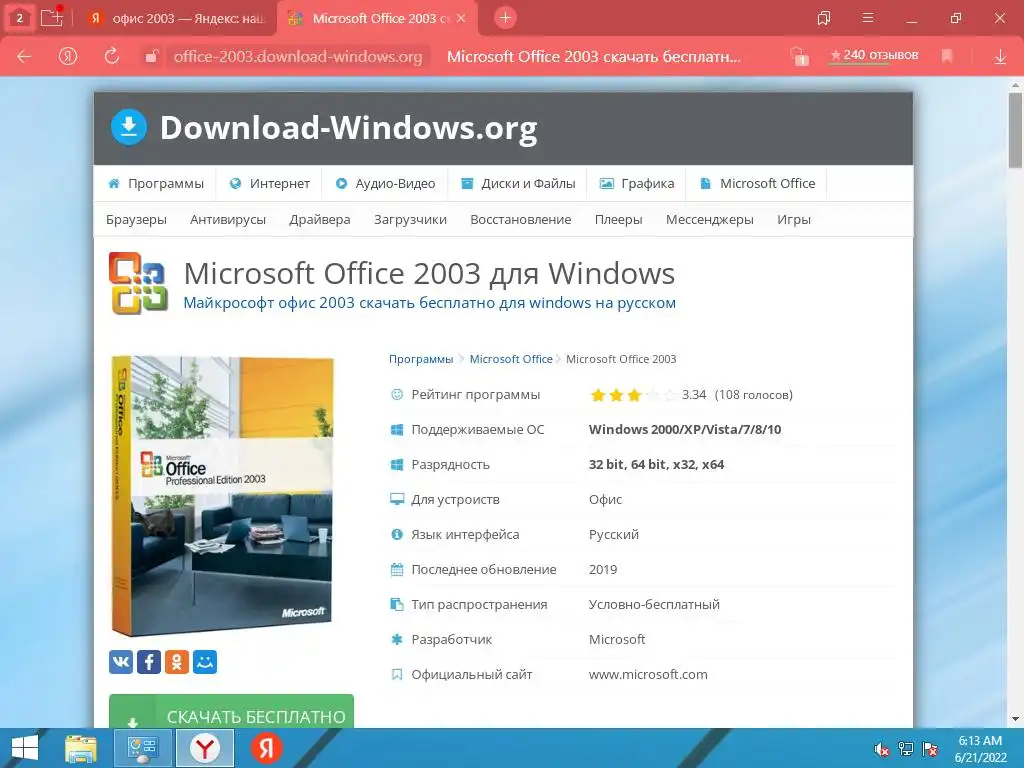Go to Плееры subcategory

(x=618, y=219)
